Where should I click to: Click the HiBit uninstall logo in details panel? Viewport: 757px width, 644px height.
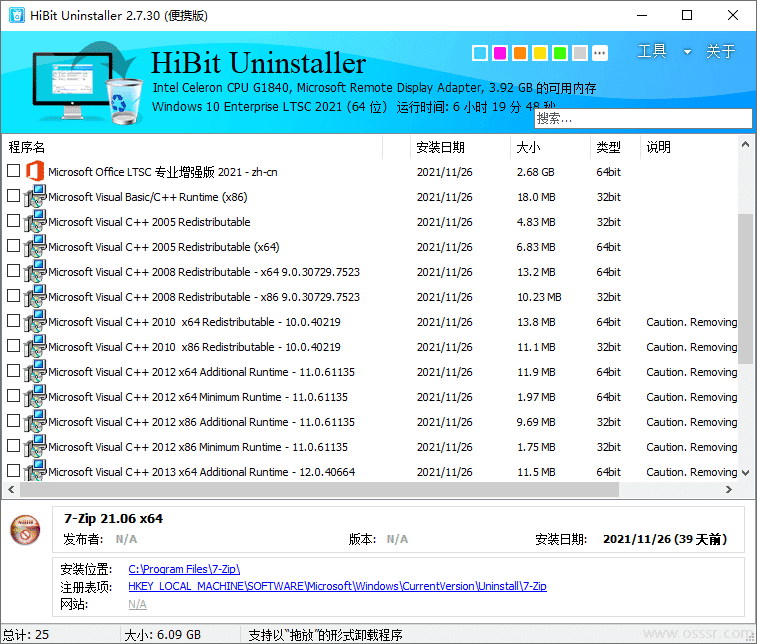(x=25, y=530)
